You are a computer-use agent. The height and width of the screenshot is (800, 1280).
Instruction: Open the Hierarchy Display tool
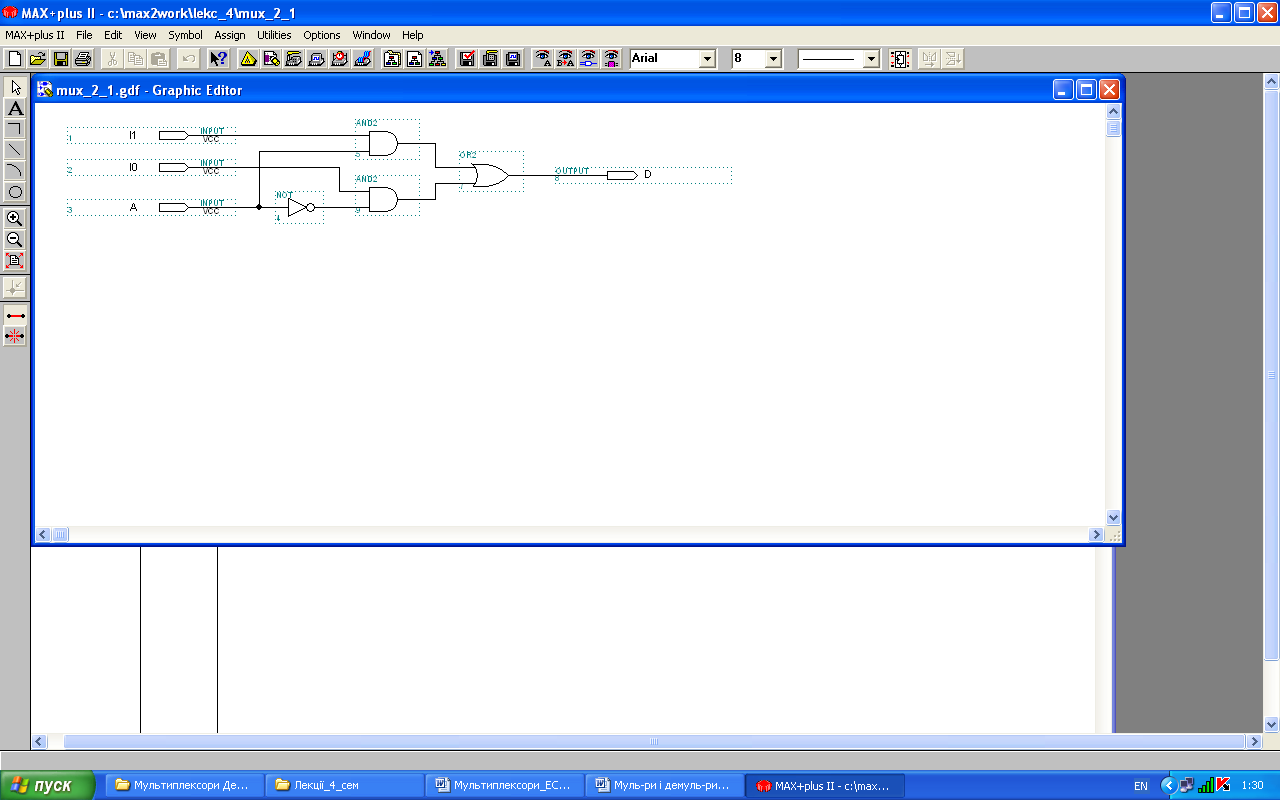click(x=248, y=59)
